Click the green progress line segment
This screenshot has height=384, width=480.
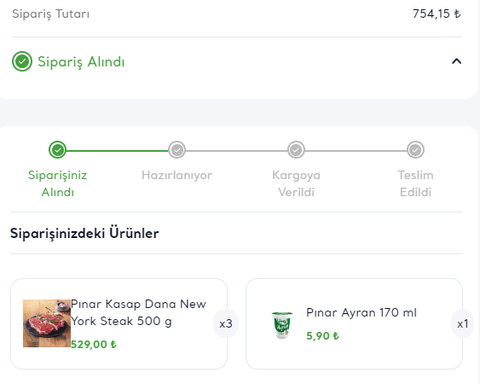(x=117, y=151)
